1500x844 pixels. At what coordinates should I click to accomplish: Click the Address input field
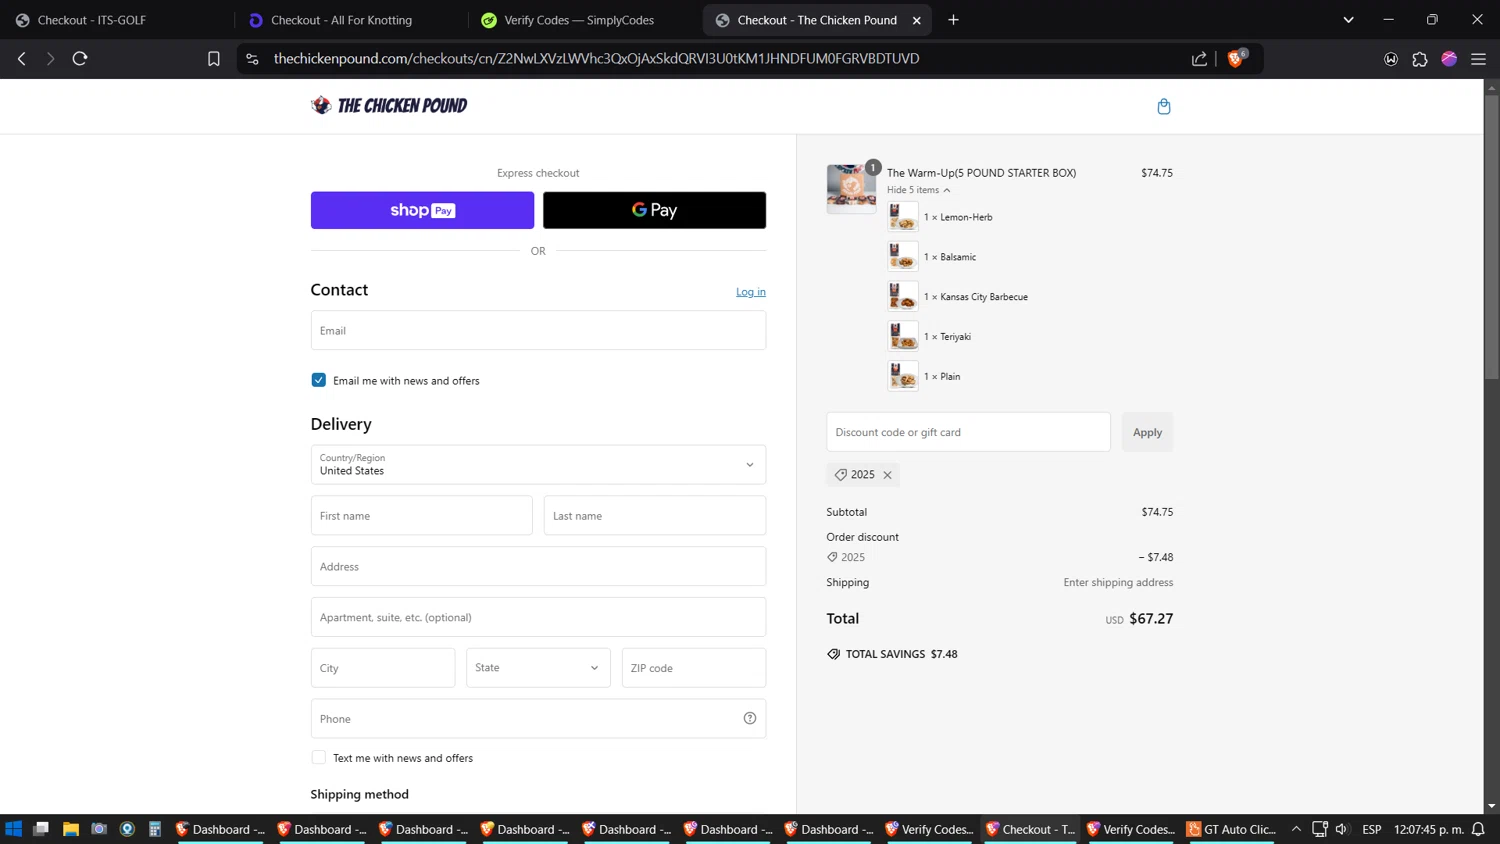point(538,566)
